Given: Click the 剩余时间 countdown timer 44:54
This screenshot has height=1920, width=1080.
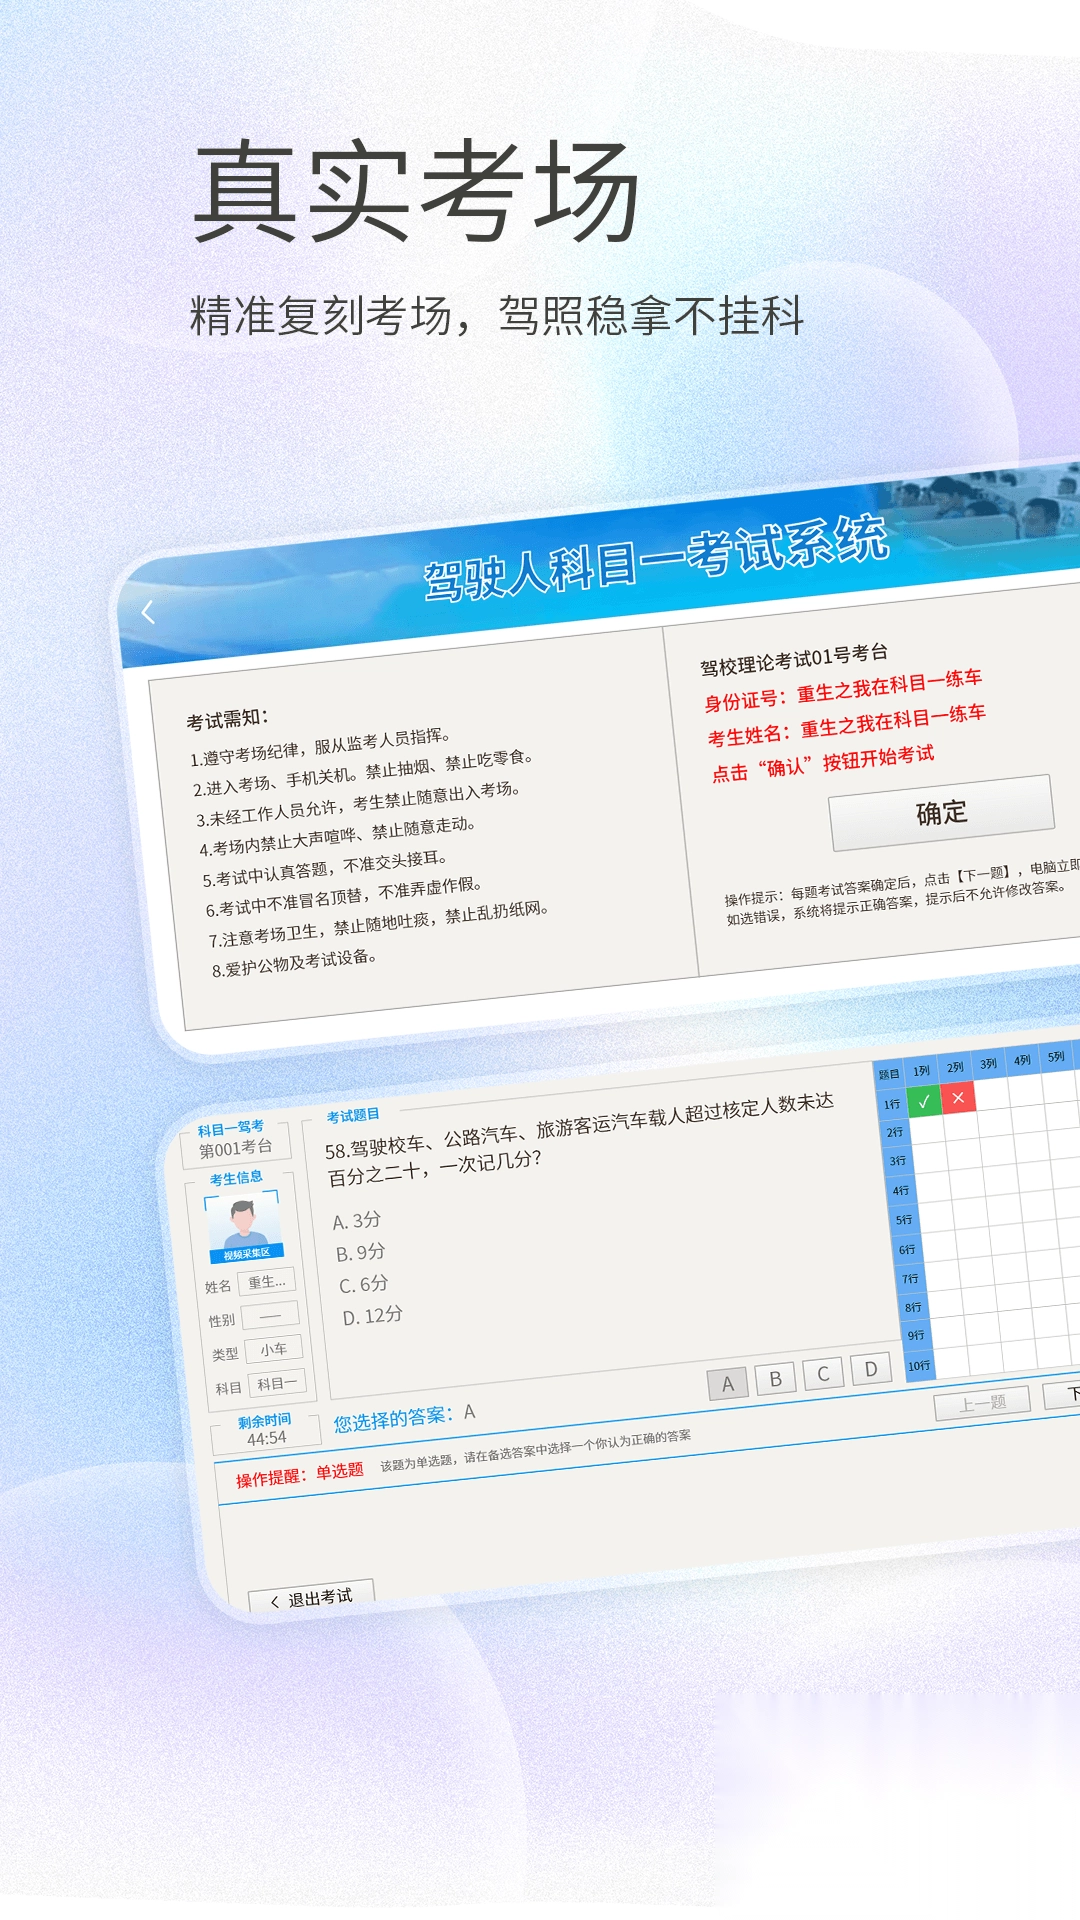Looking at the screenshot, I should click(x=267, y=1438).
